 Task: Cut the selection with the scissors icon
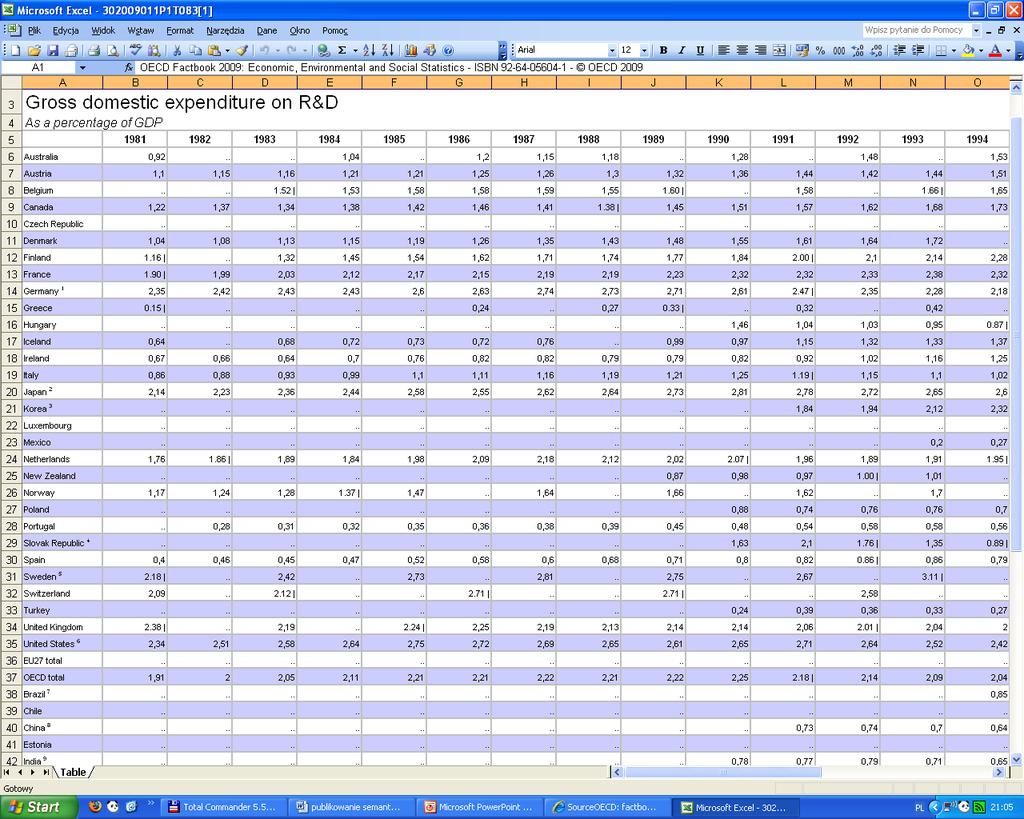pyautogui.click(x=176, y=50)
